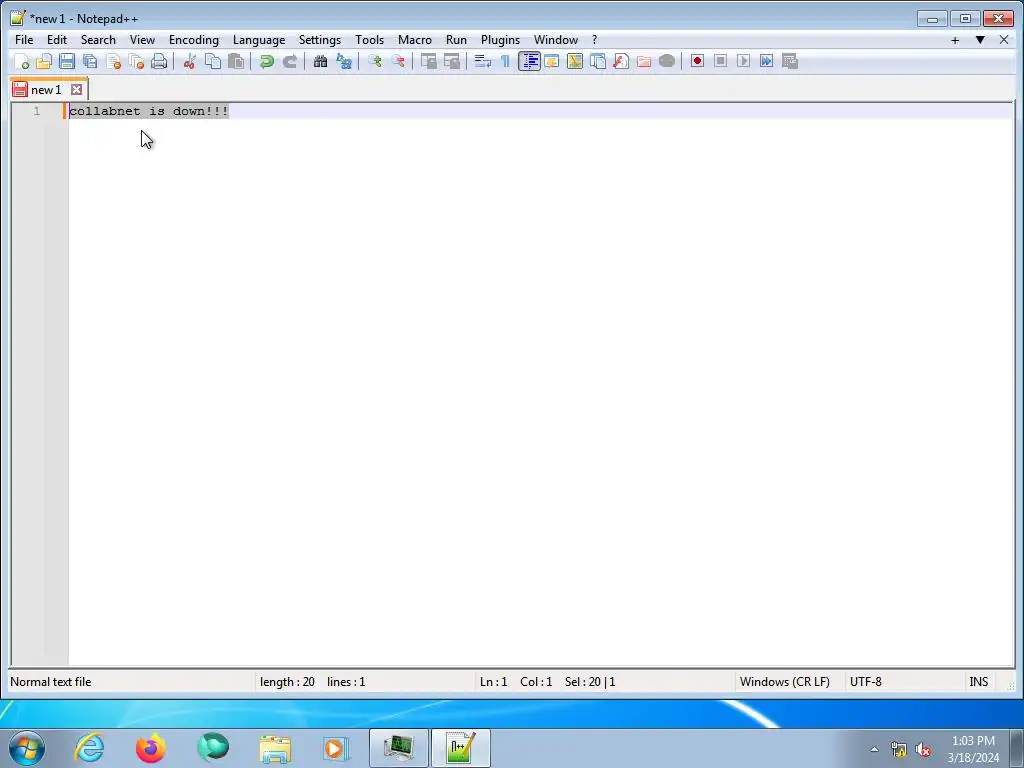Print the document using printer icon
Image resolution: width=1024 pixels, height=768 pixels.
(x=159, y=61)
